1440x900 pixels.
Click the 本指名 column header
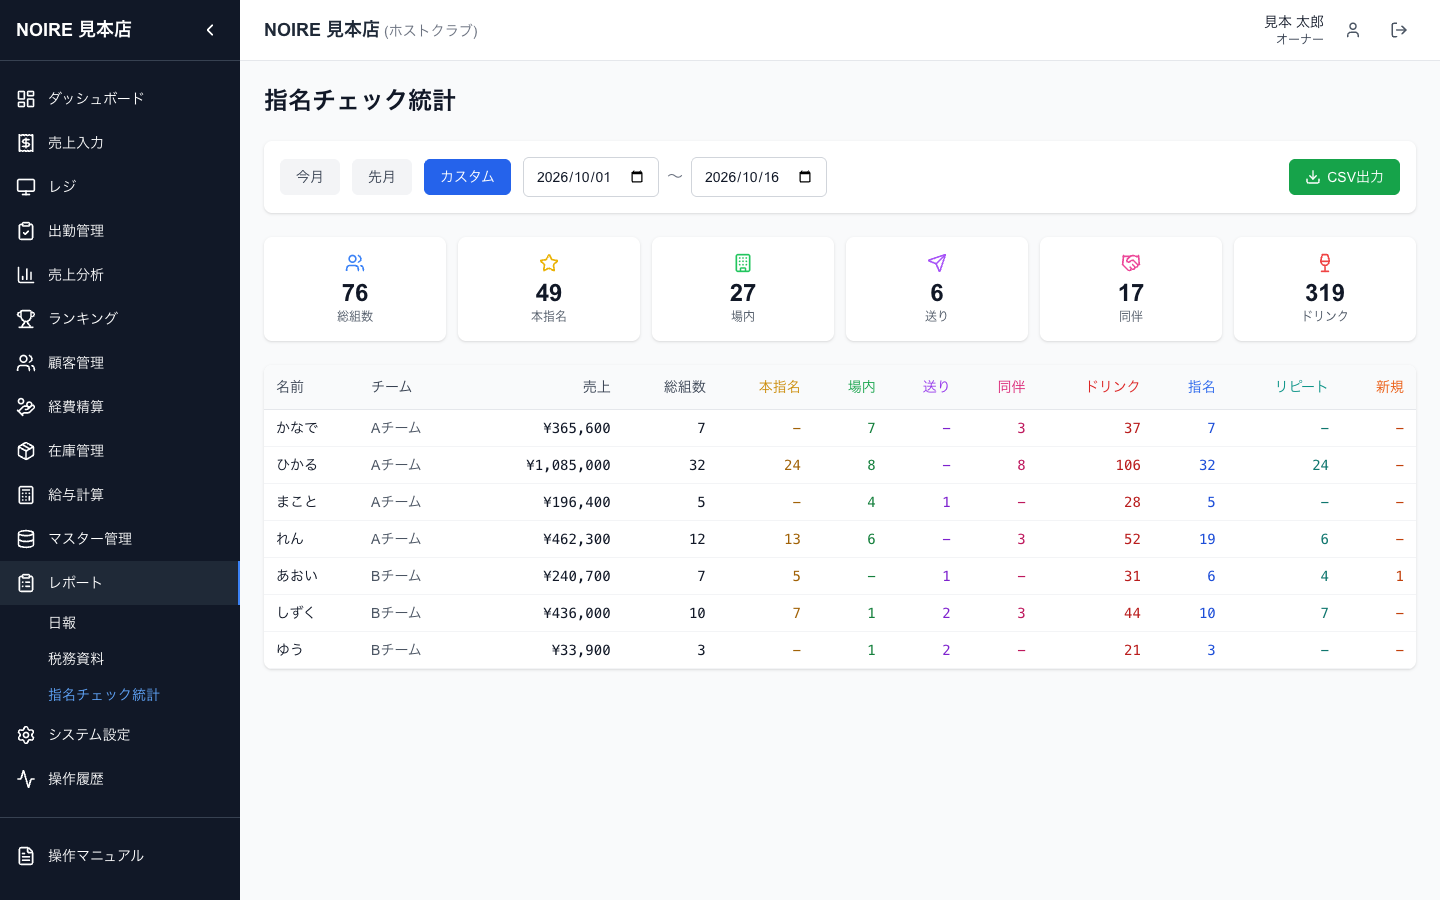(779, 387)
